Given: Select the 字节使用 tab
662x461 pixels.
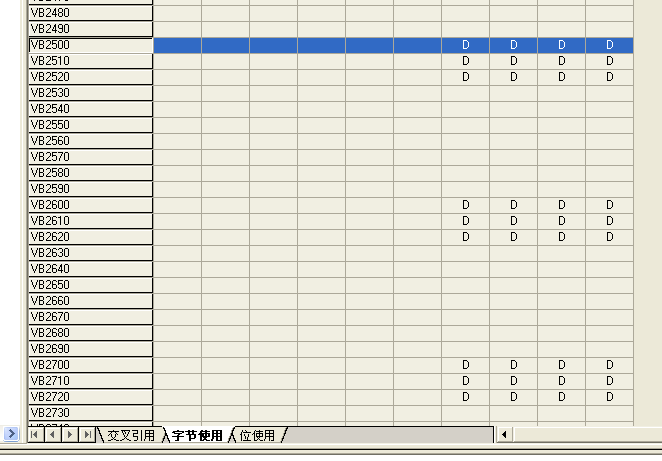Looking at the screenshot, I should [x=197, y=435].
